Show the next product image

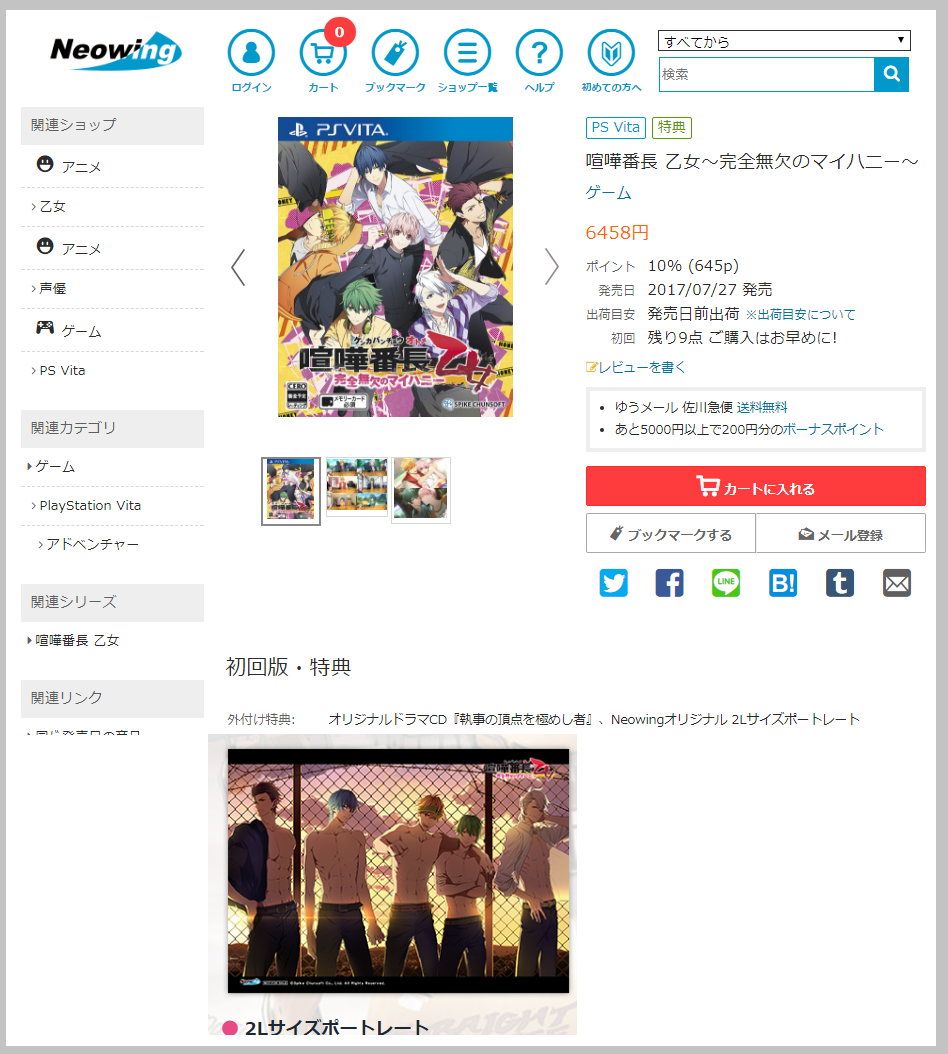(551, 267)
